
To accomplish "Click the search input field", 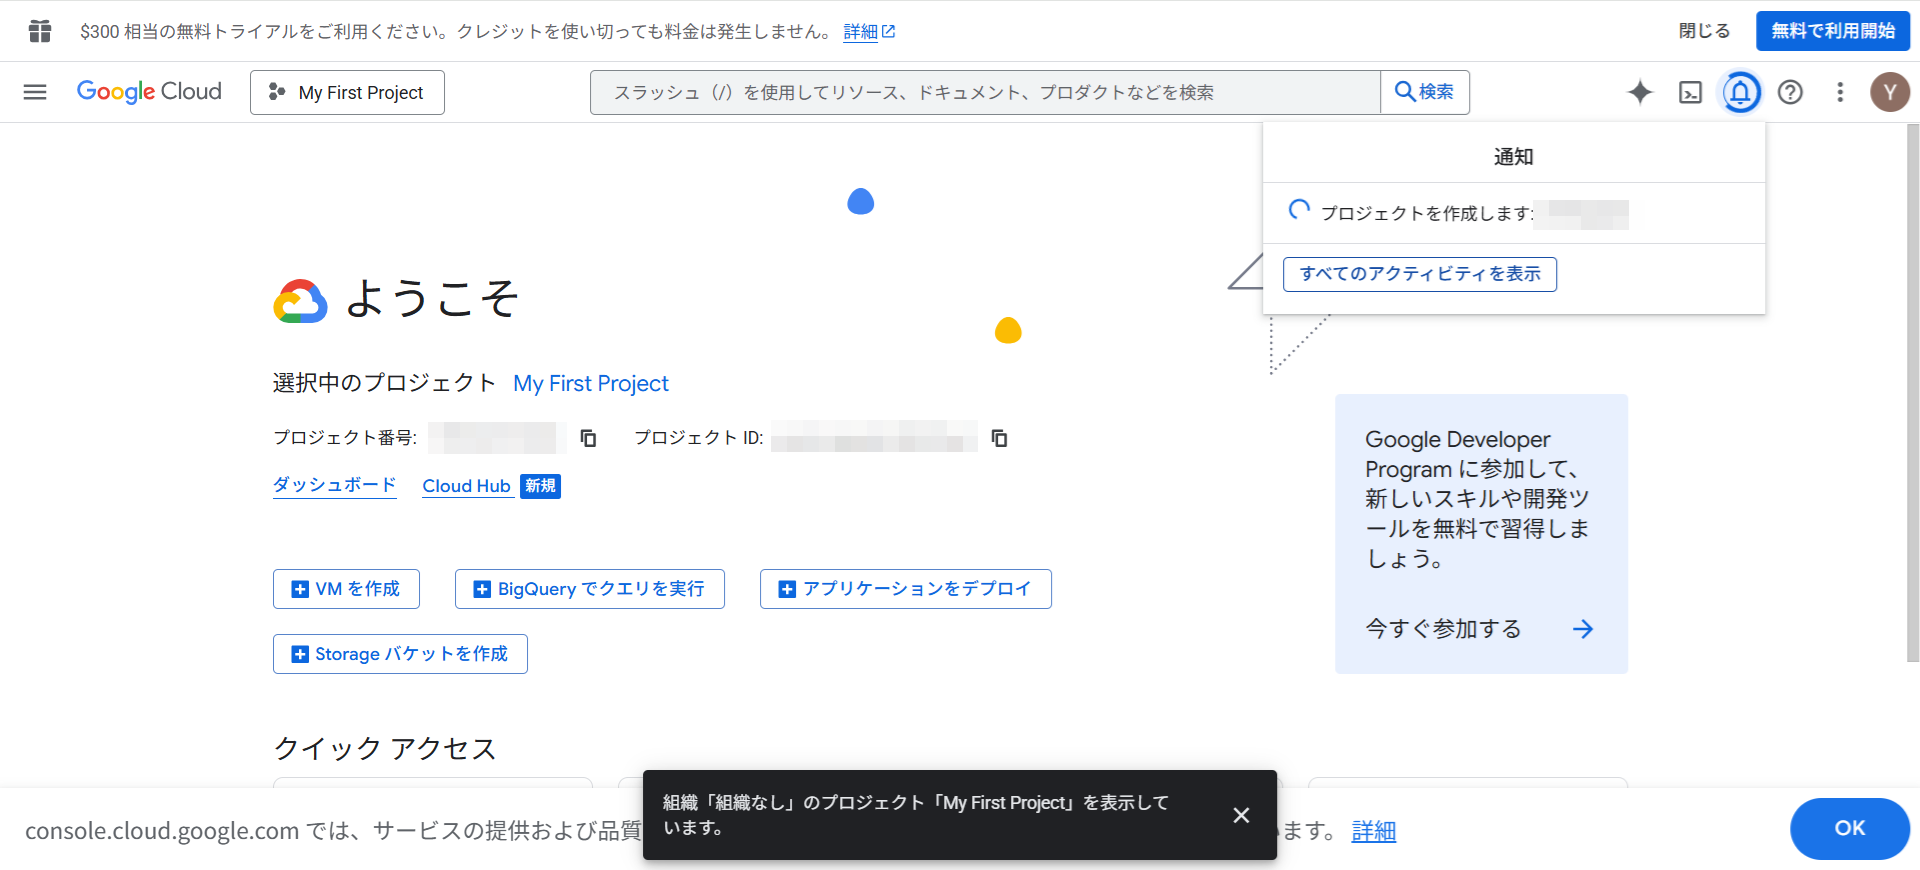I will 985,92.
